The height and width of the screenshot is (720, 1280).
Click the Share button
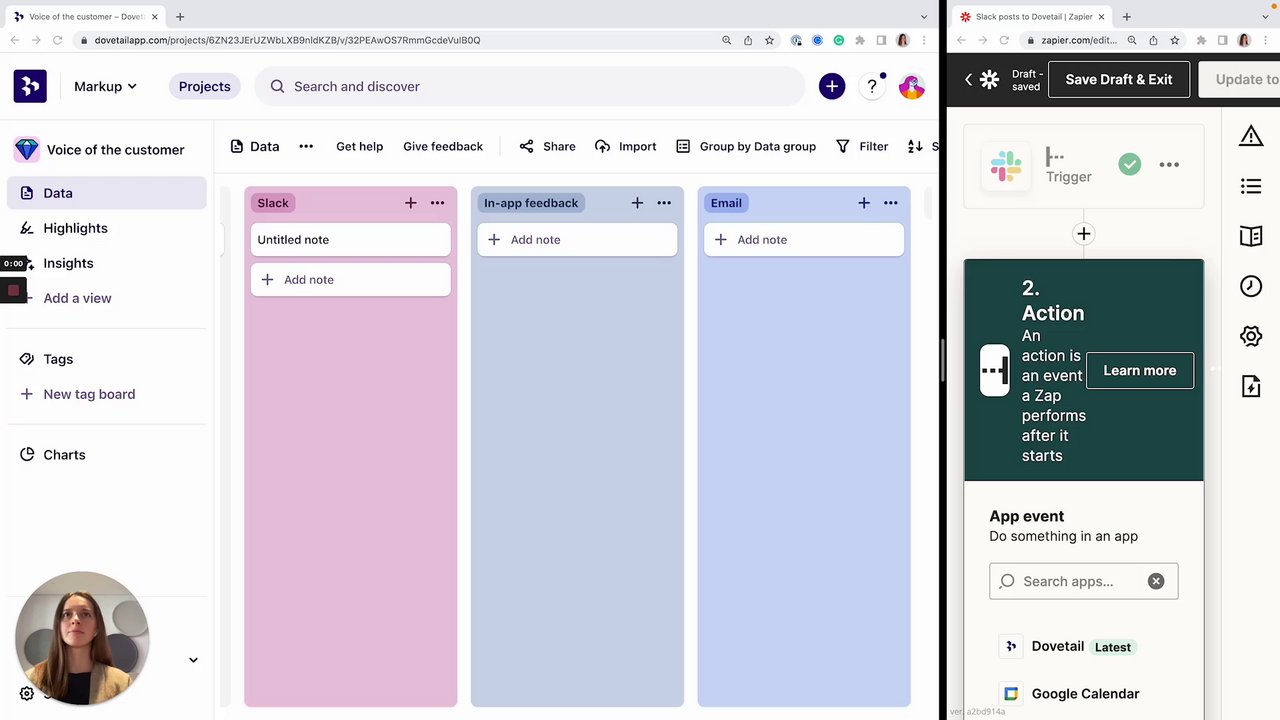click(x=547, y=146)
